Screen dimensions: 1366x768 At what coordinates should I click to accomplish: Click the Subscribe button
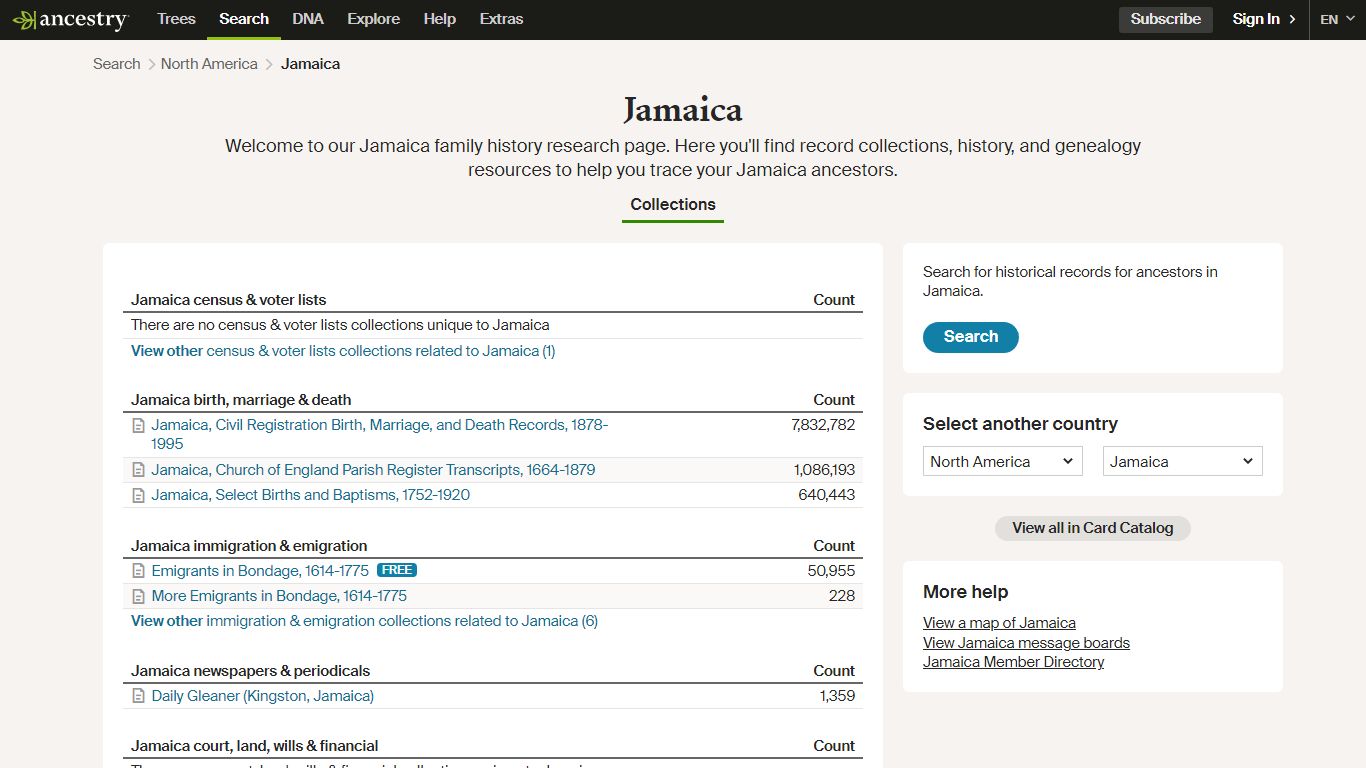tap(1166, 19)
